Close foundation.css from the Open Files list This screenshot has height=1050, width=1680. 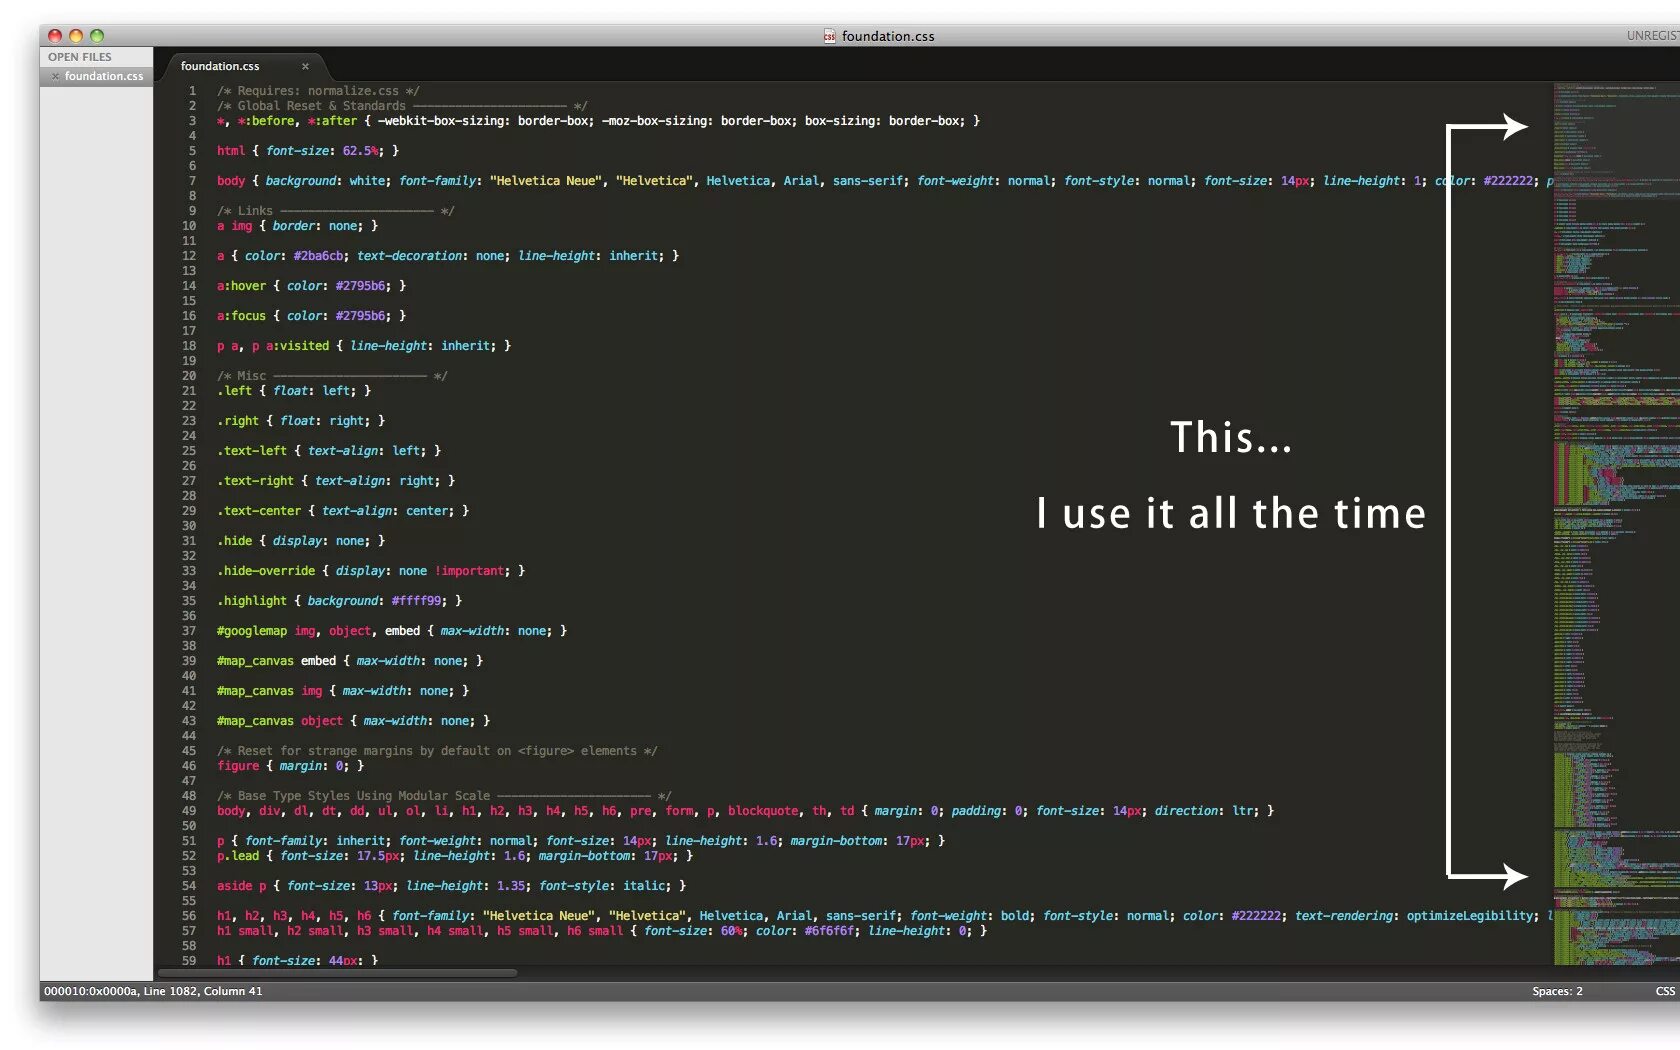[55, 76]
